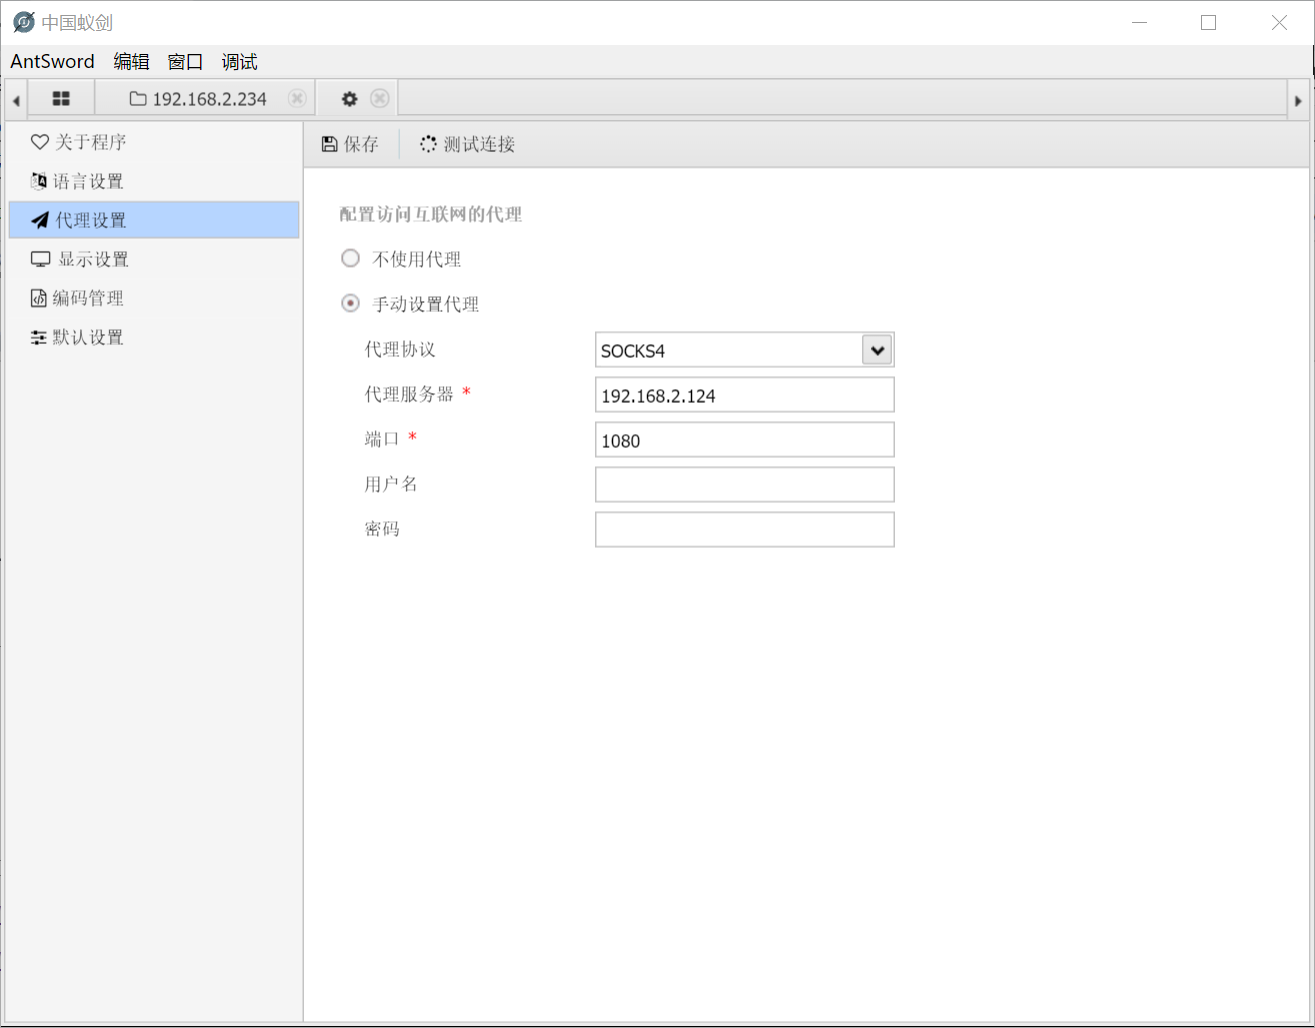Click the heart icon beside 关于程序
This screenshot has height=1028, width=1315.
(x=40, y=142)
